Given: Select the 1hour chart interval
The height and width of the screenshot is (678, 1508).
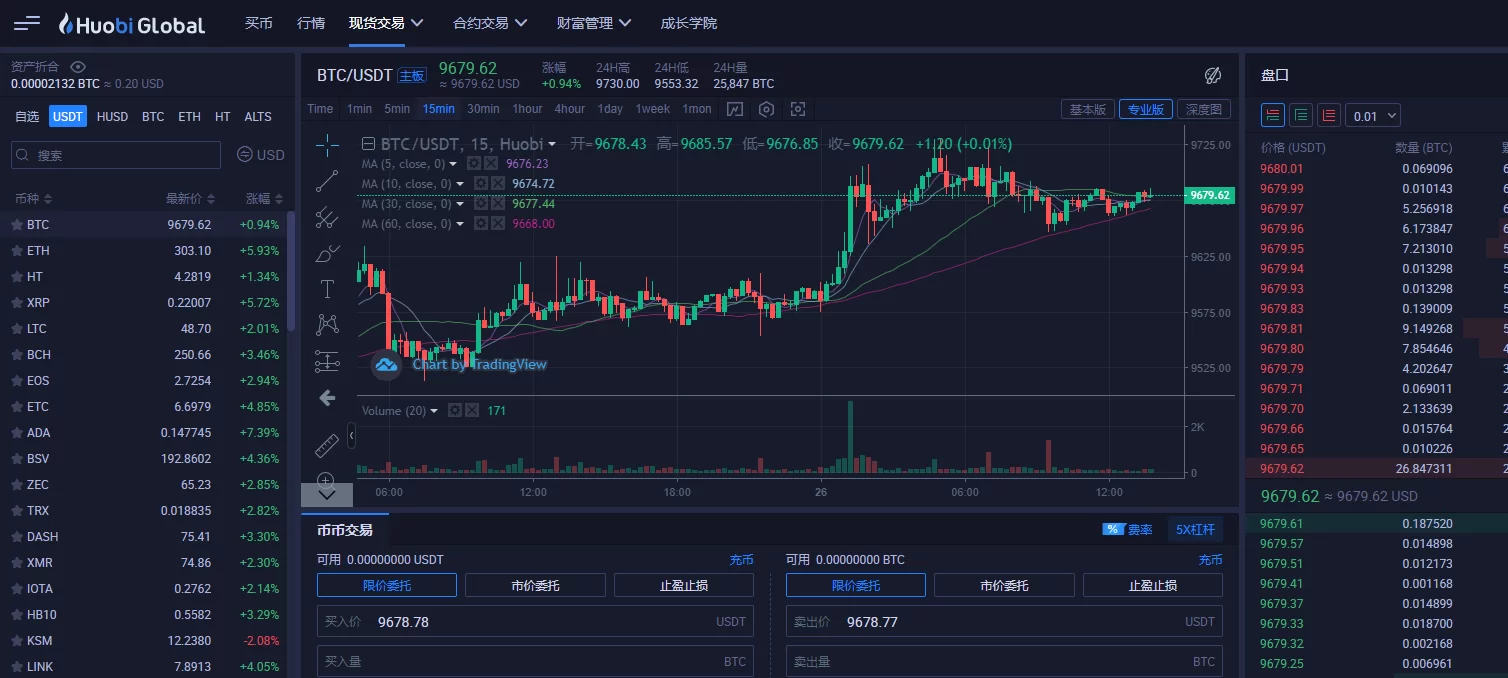Looking at the screenshot, I should (x=527, y=109).
